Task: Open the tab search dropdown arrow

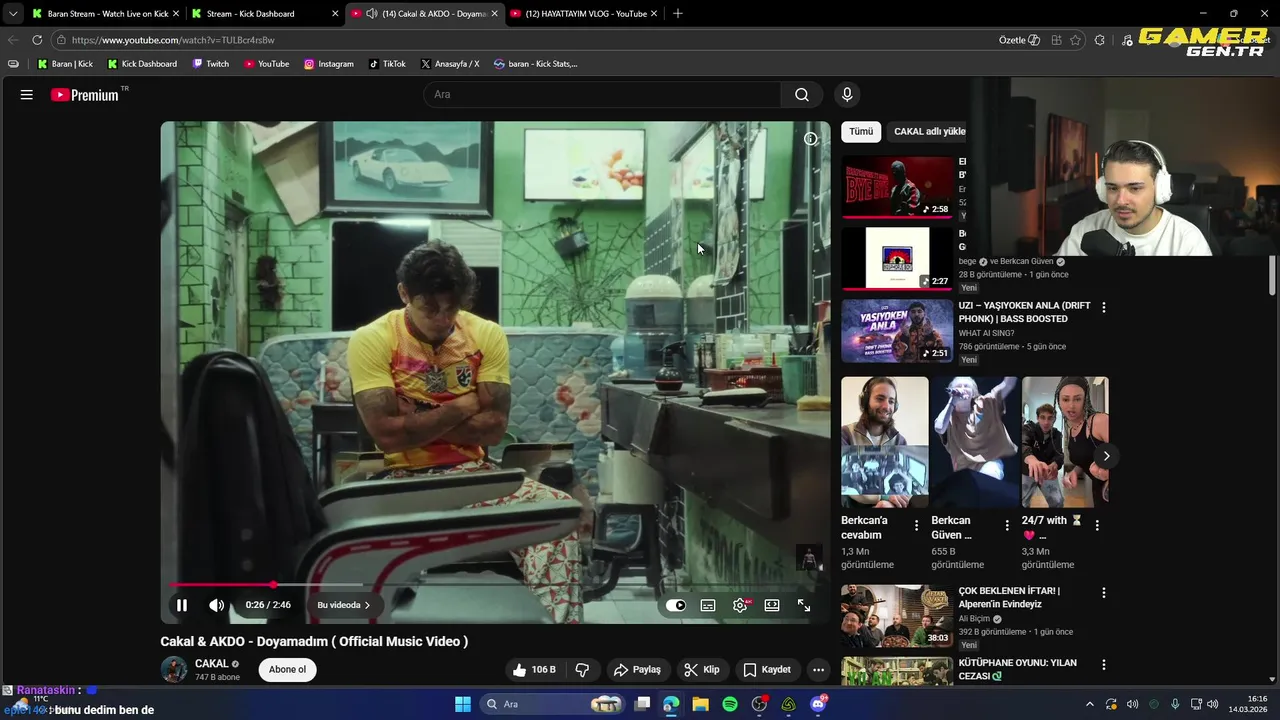Action: click(13, 14)
